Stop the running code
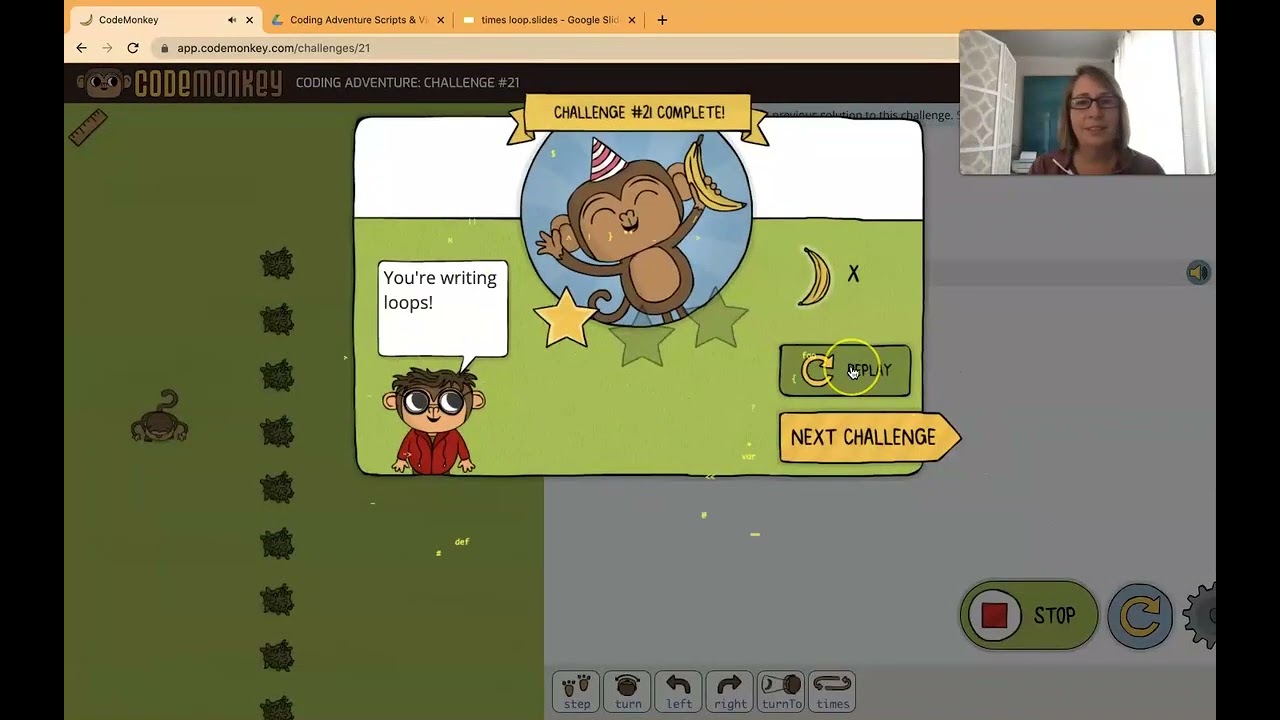This screenshot has width=1280, height=720. point(1029,615)
